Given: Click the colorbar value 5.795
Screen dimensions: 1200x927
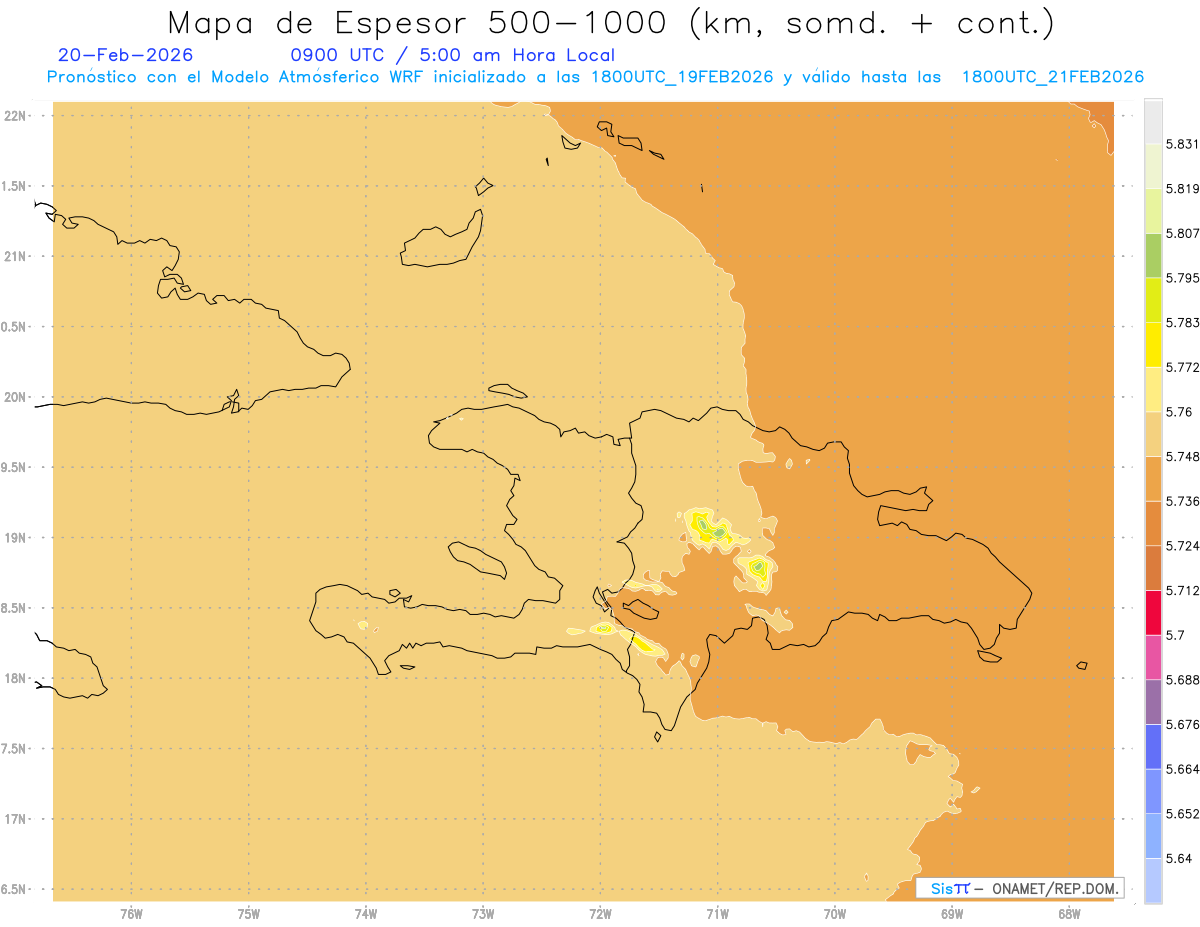Looking at the screenshot, I should (x=1183, y=278).
